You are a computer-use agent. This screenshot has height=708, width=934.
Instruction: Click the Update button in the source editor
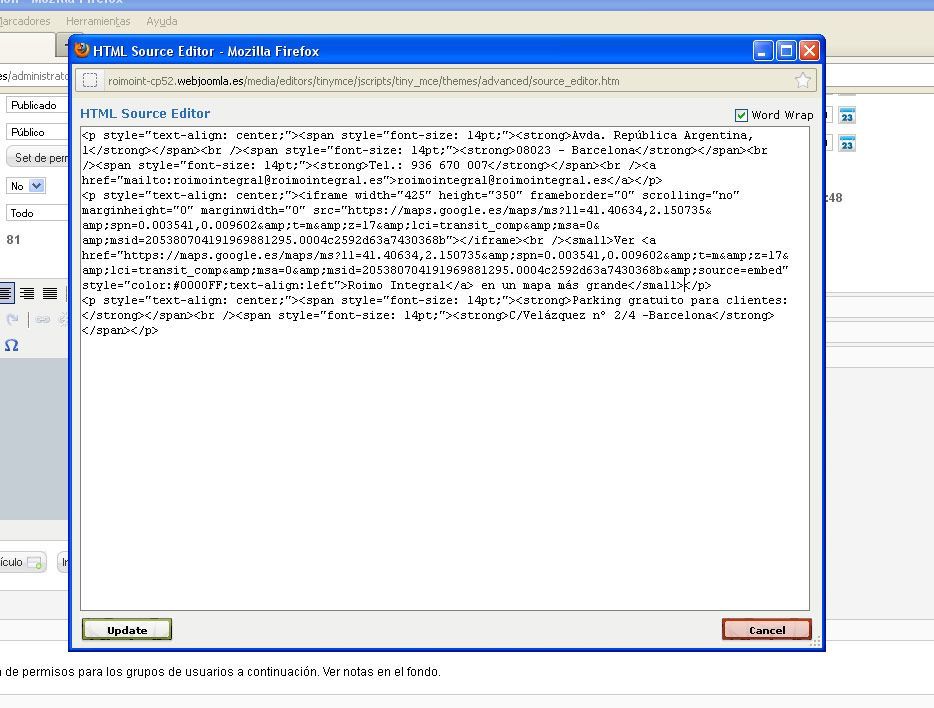click(127, 629)
